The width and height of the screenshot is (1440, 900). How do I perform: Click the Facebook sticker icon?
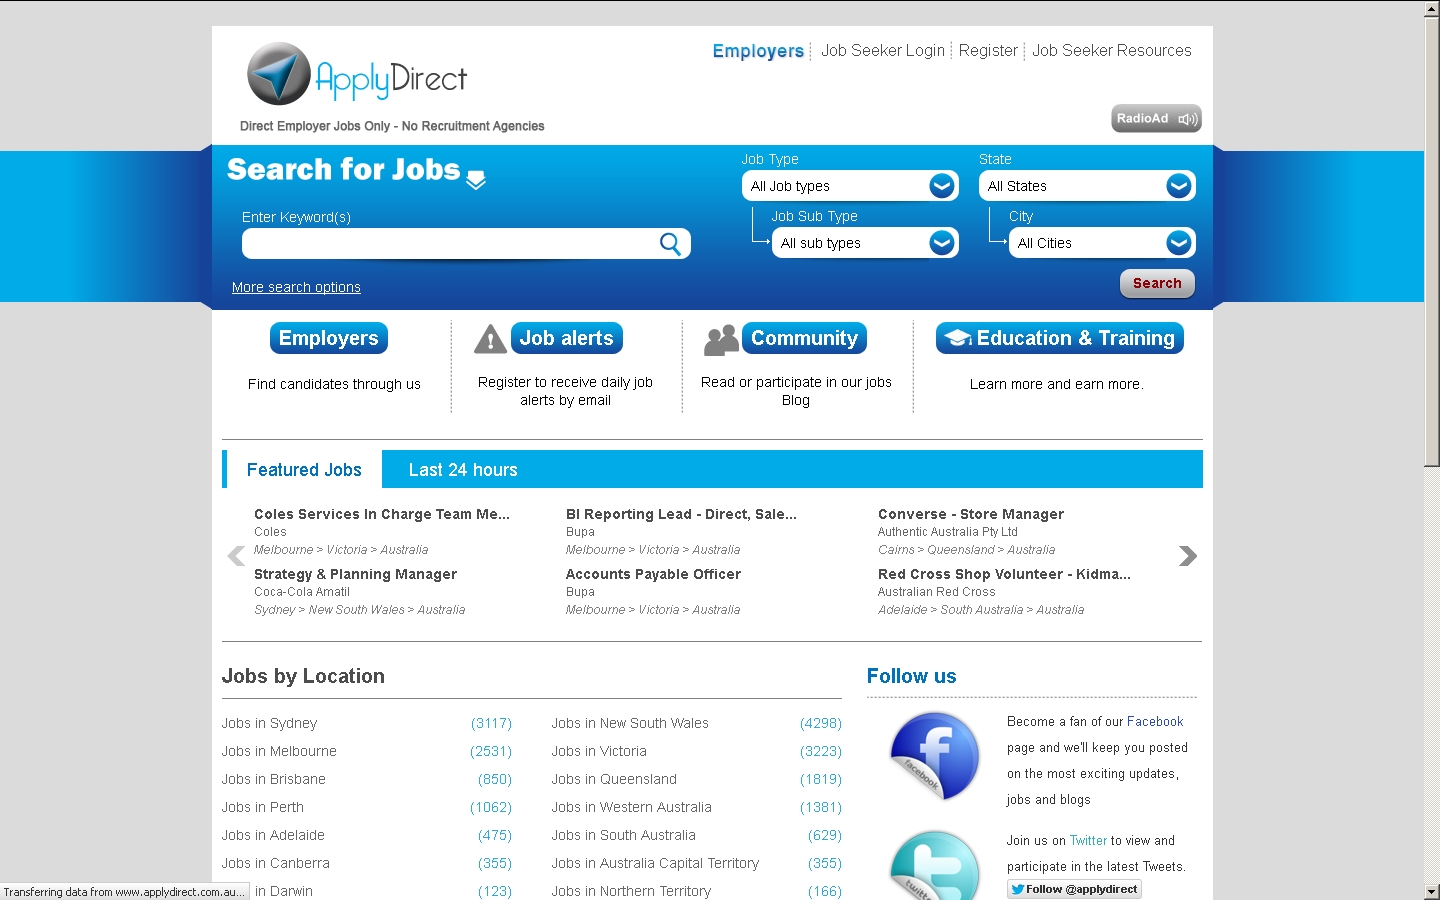coord(935,755)
